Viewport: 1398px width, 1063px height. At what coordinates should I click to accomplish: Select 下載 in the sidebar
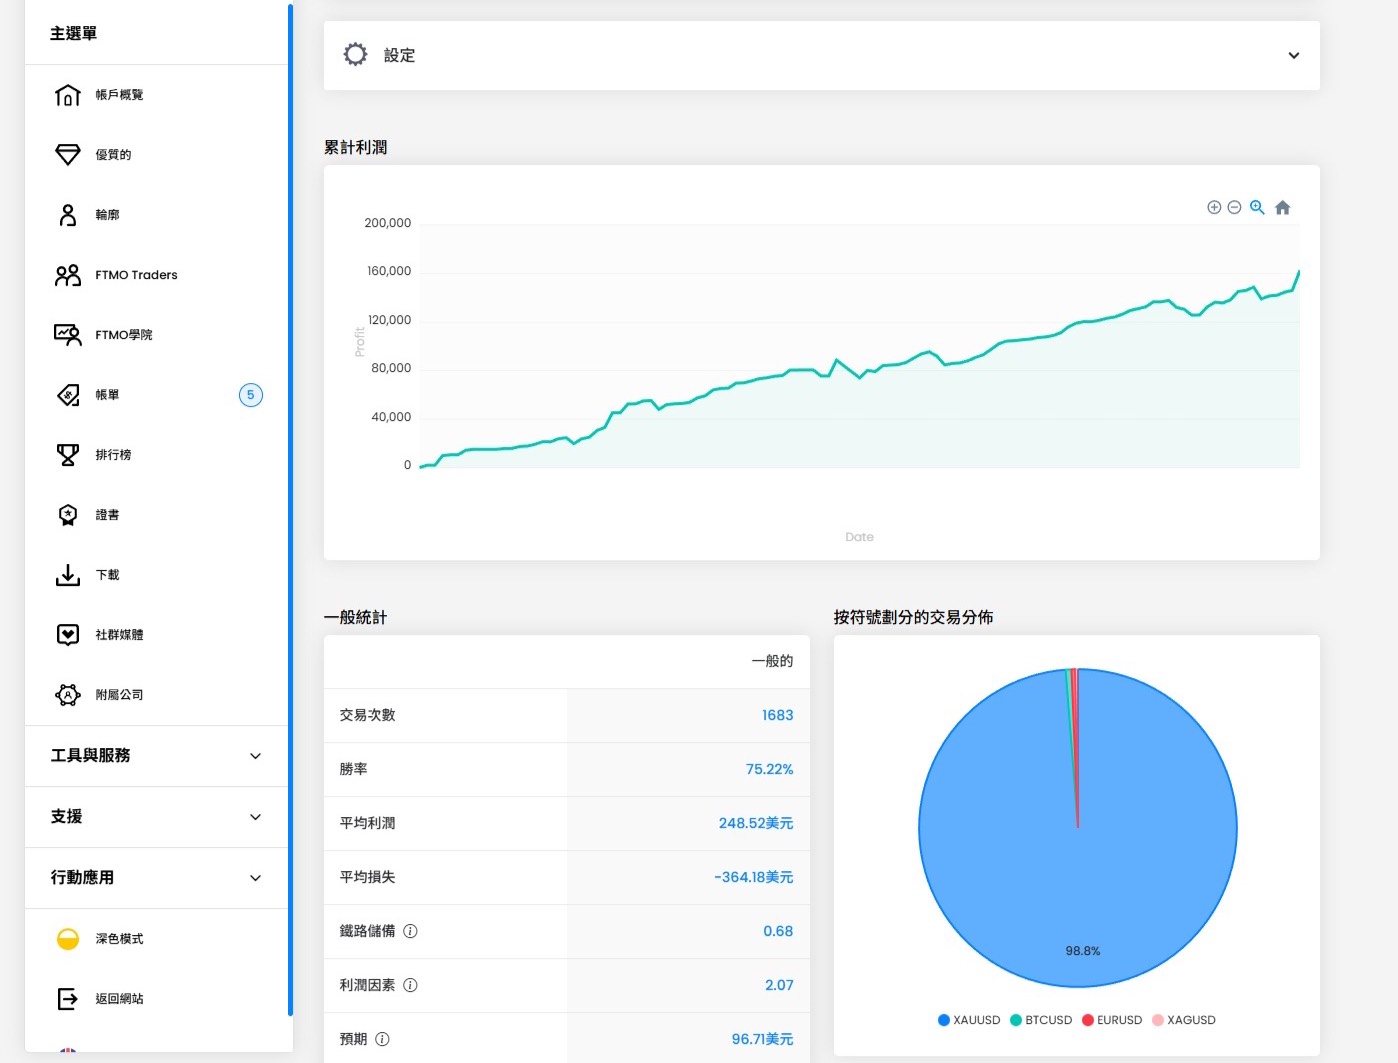click(107, 575)
